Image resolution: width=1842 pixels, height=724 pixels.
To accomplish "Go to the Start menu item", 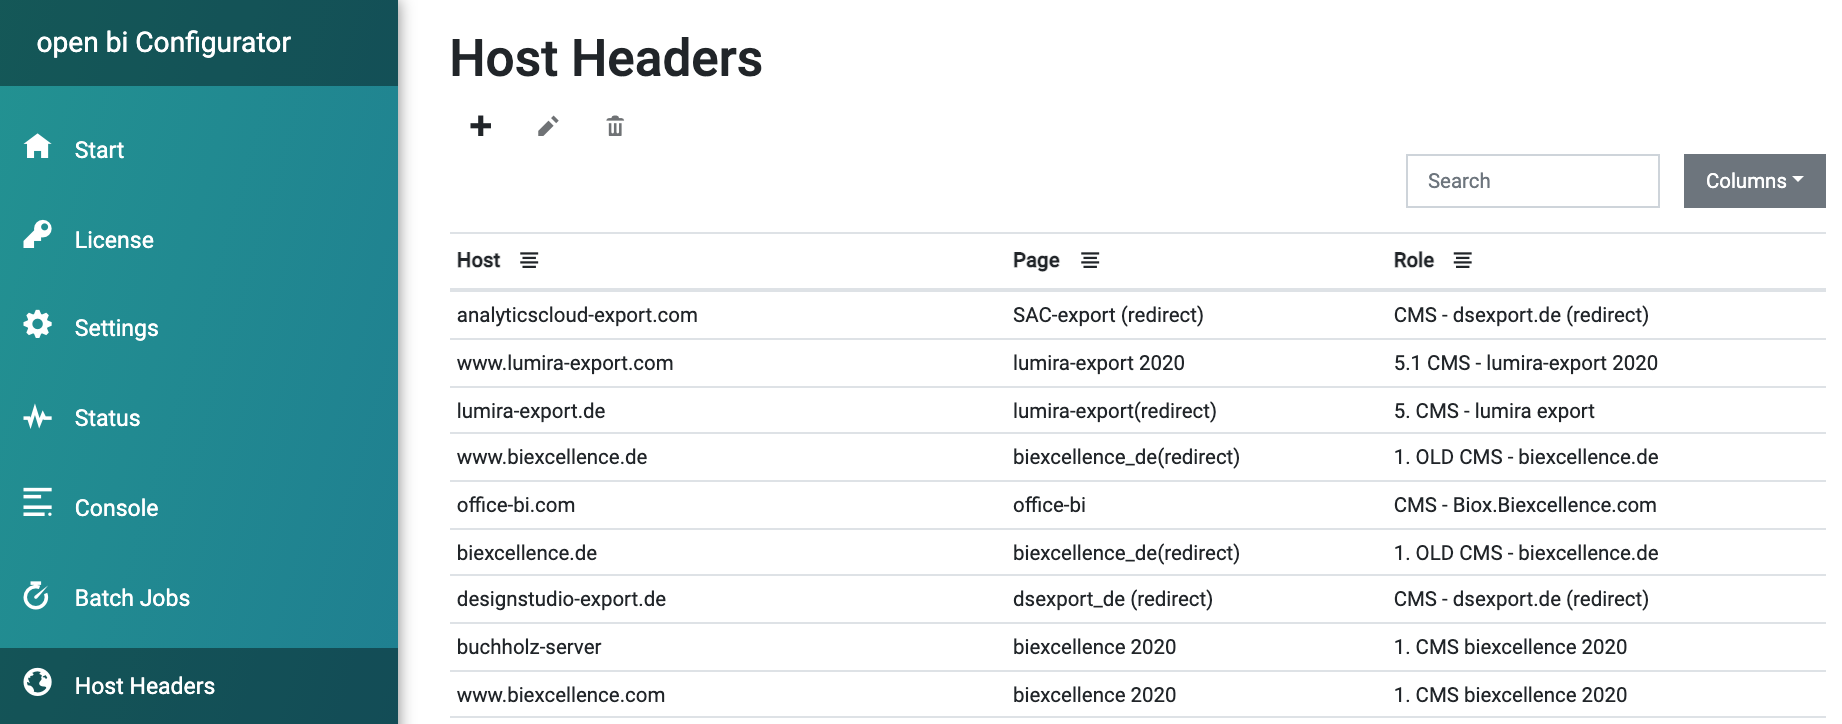I will pyautogui.click(x=99, y=150).
